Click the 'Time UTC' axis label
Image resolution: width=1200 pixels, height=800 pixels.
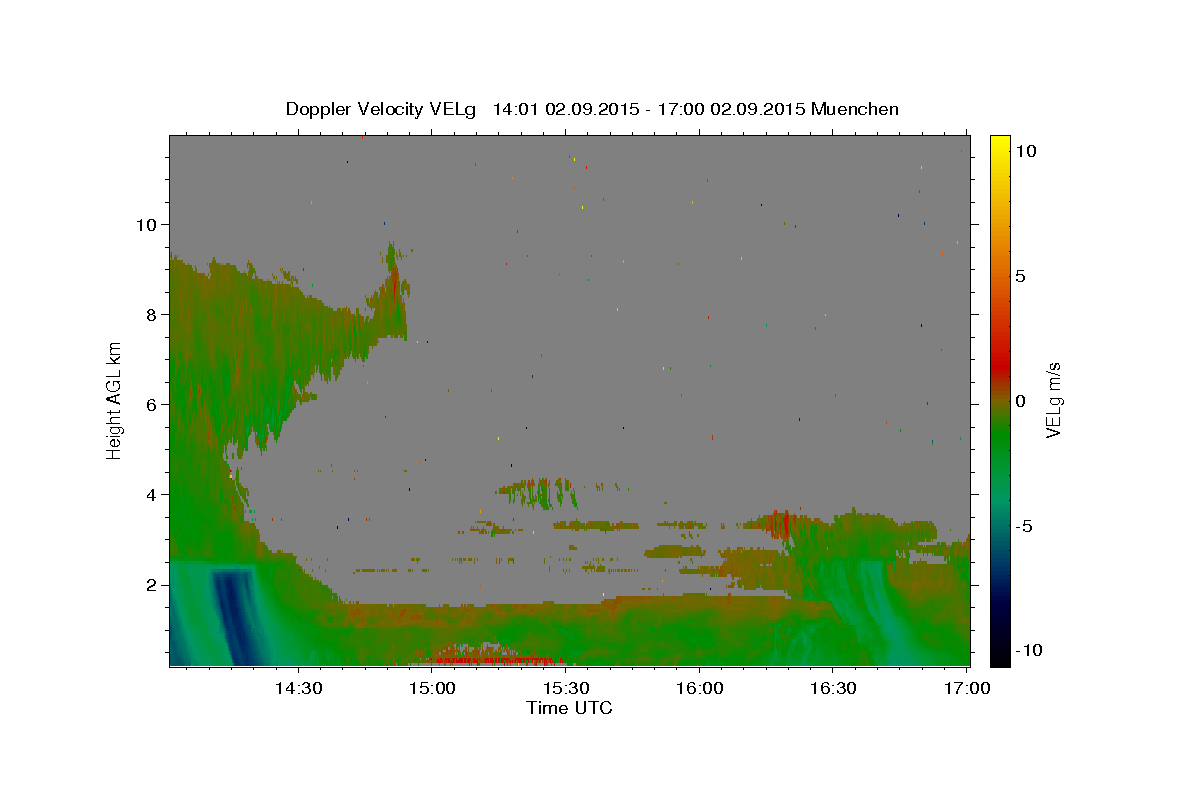[x=569, y=708]
